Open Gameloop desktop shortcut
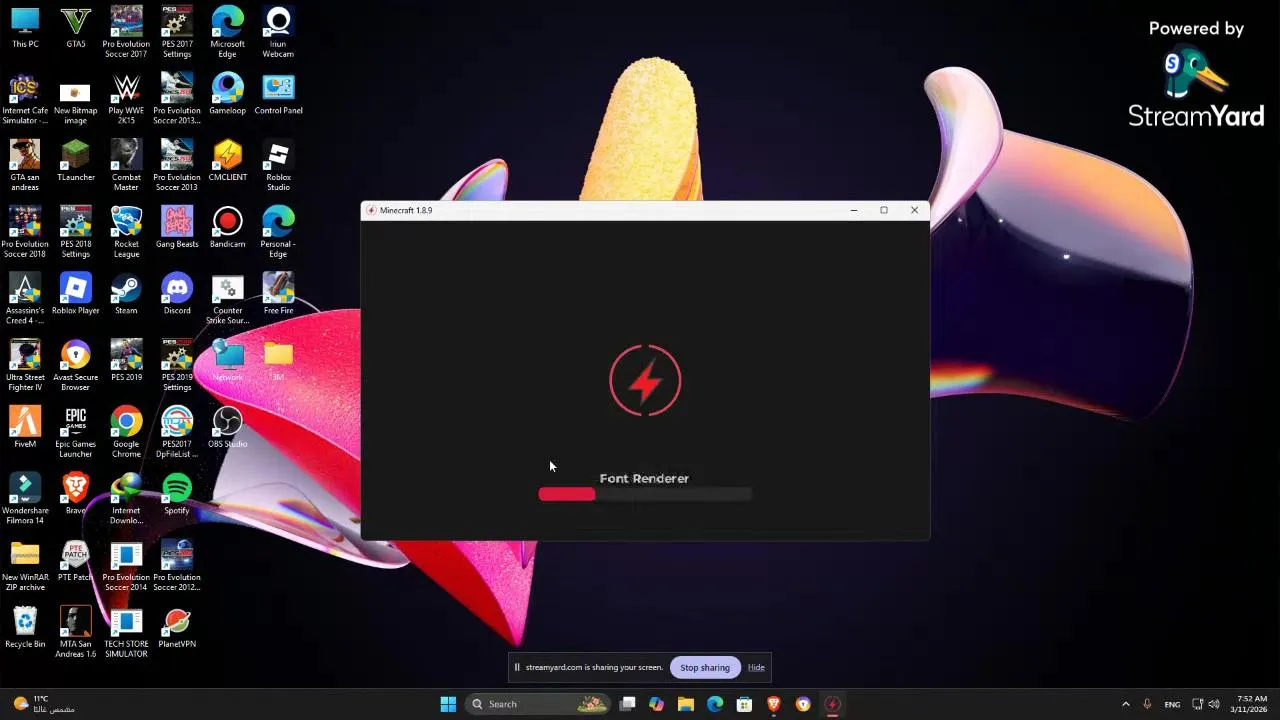 228,94
